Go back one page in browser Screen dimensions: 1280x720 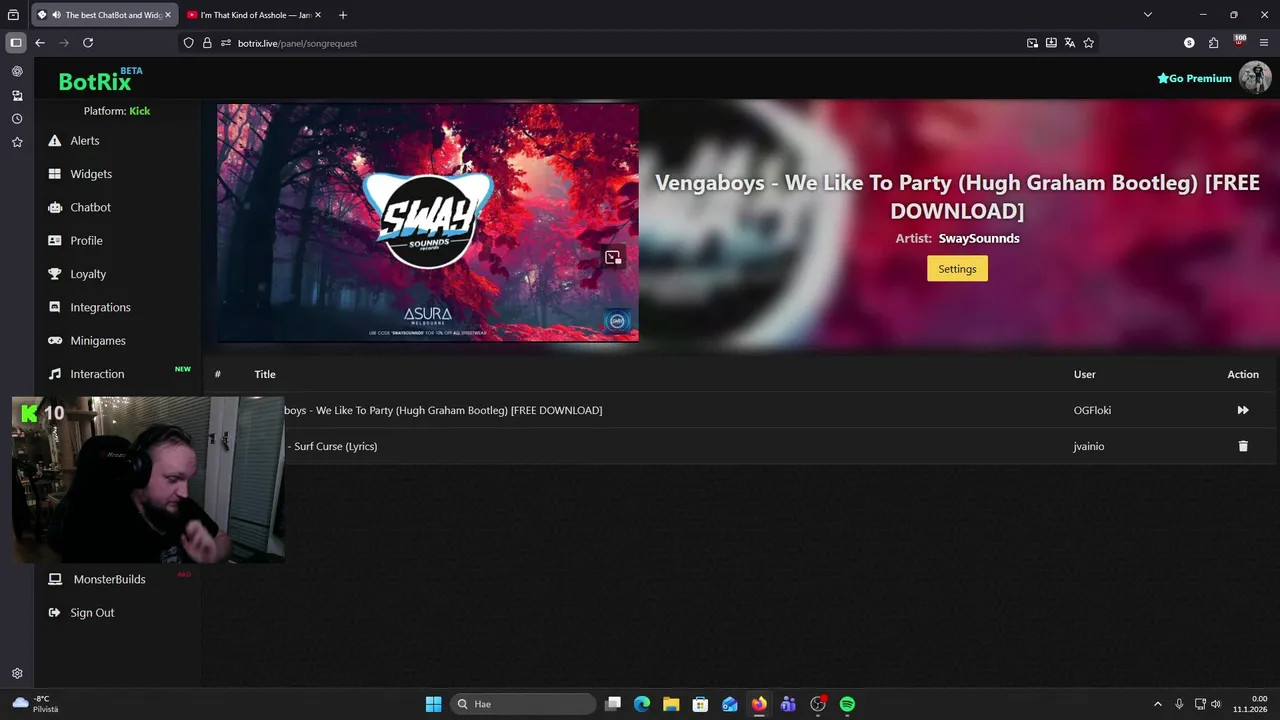point(40,43)
